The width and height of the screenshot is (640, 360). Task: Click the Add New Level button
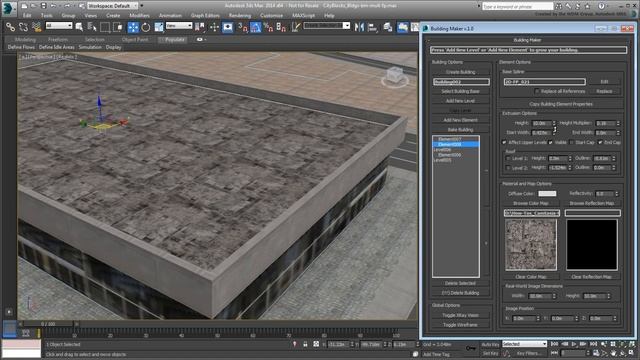pos(460,101)
